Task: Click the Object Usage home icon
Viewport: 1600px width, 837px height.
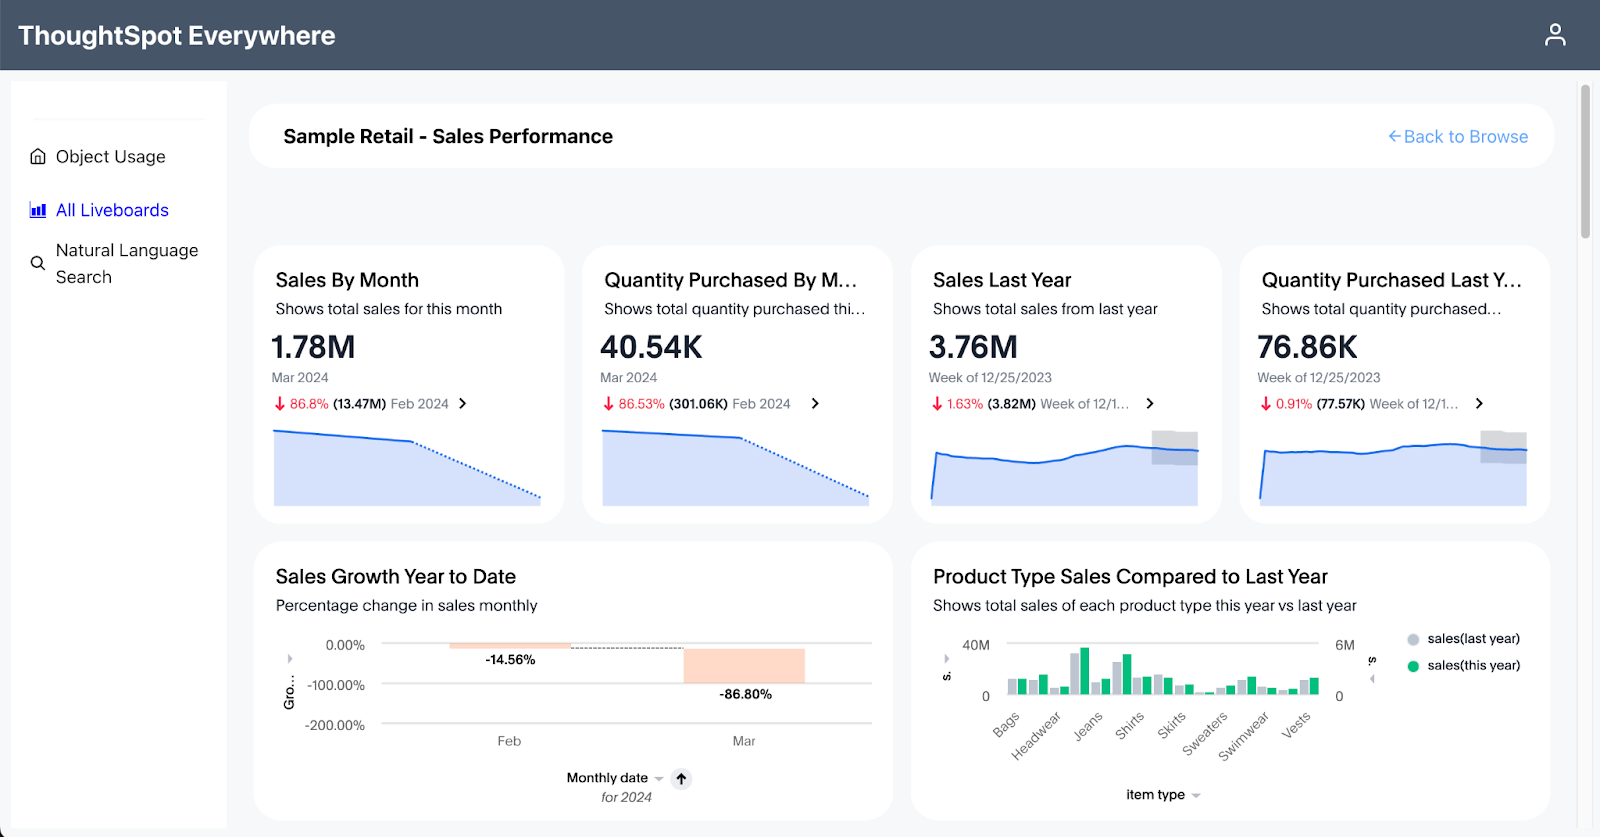Action: (38, 157)
